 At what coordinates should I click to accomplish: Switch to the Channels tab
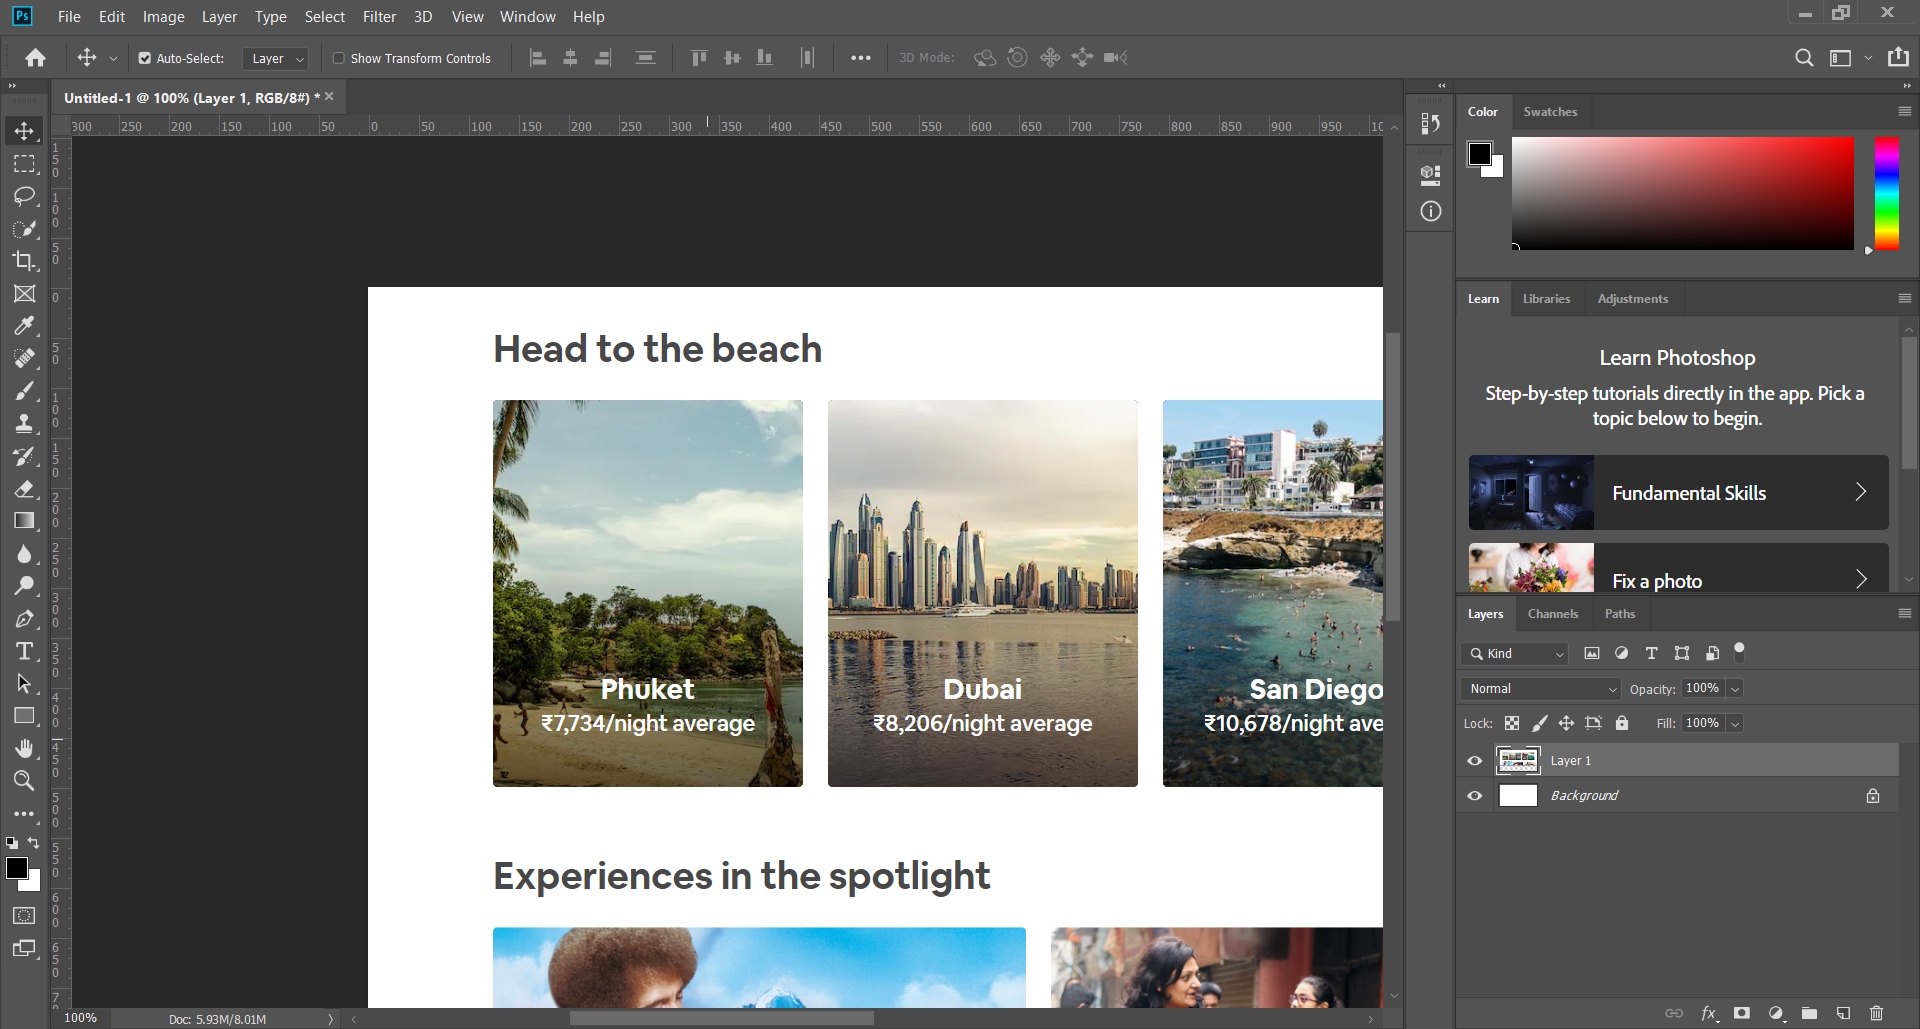[x=1552, y=614]
